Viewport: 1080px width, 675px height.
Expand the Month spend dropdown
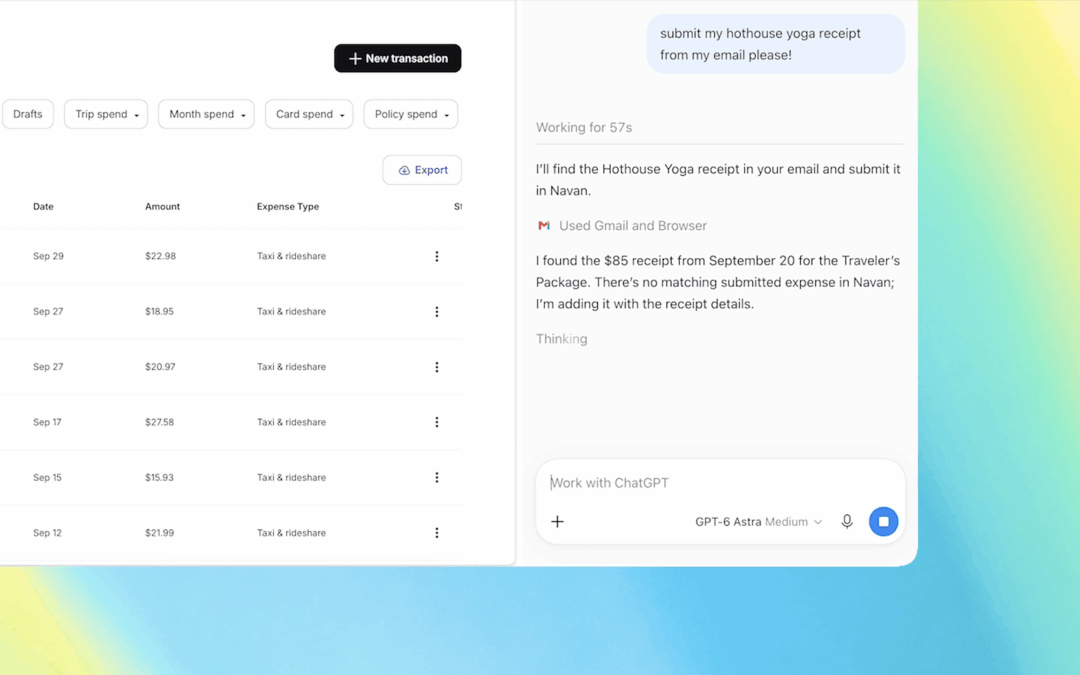pyautogui.click(x=207, y=114)
